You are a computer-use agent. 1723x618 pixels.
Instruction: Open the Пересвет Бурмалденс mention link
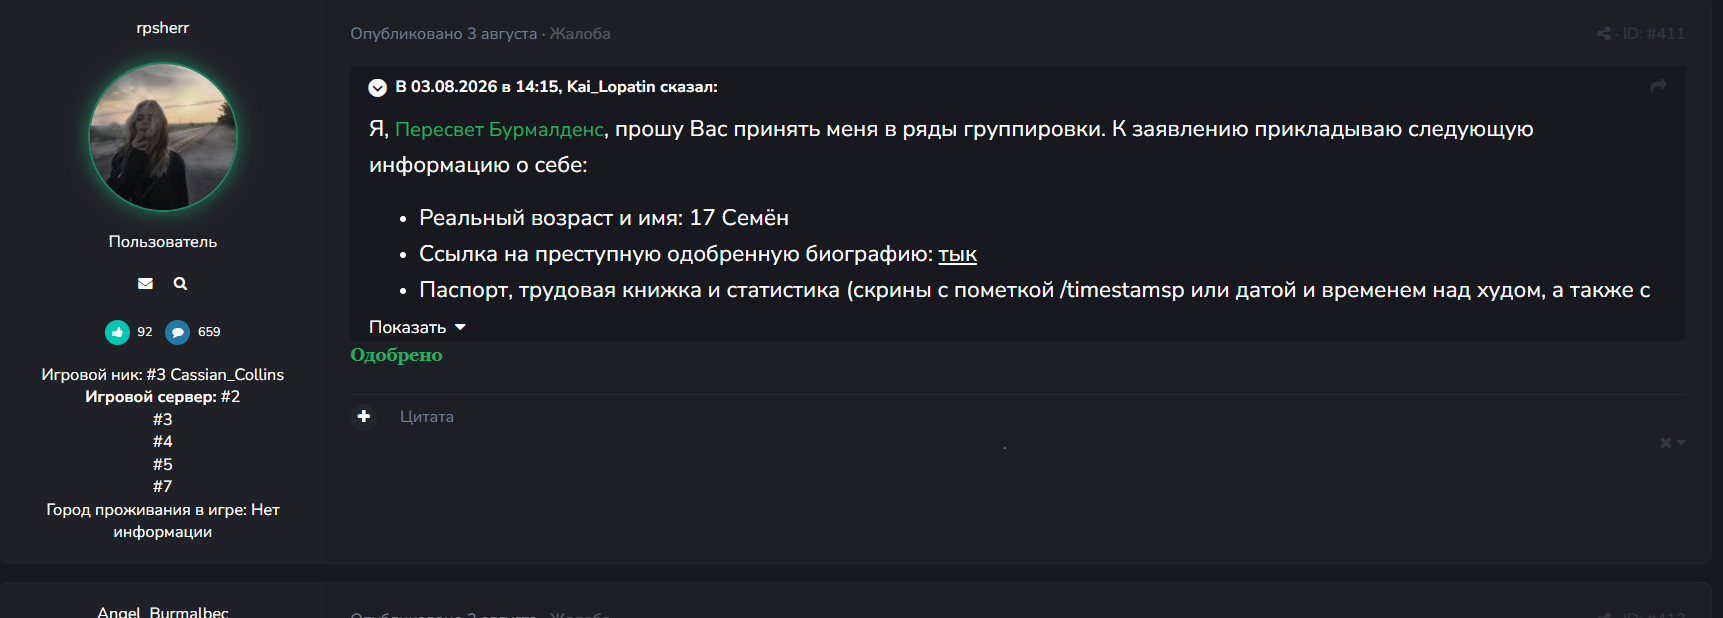(x=499, y=129)
